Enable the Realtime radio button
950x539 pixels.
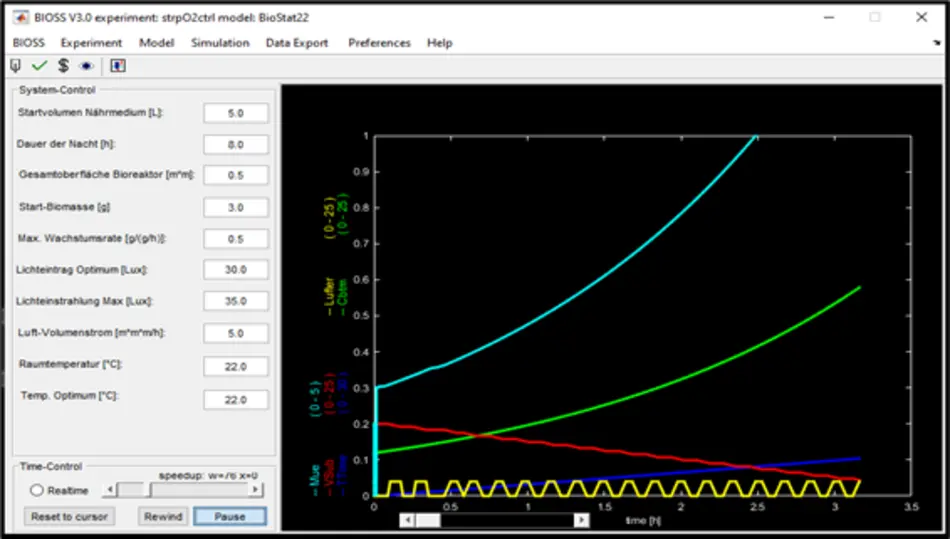point(37,490)
